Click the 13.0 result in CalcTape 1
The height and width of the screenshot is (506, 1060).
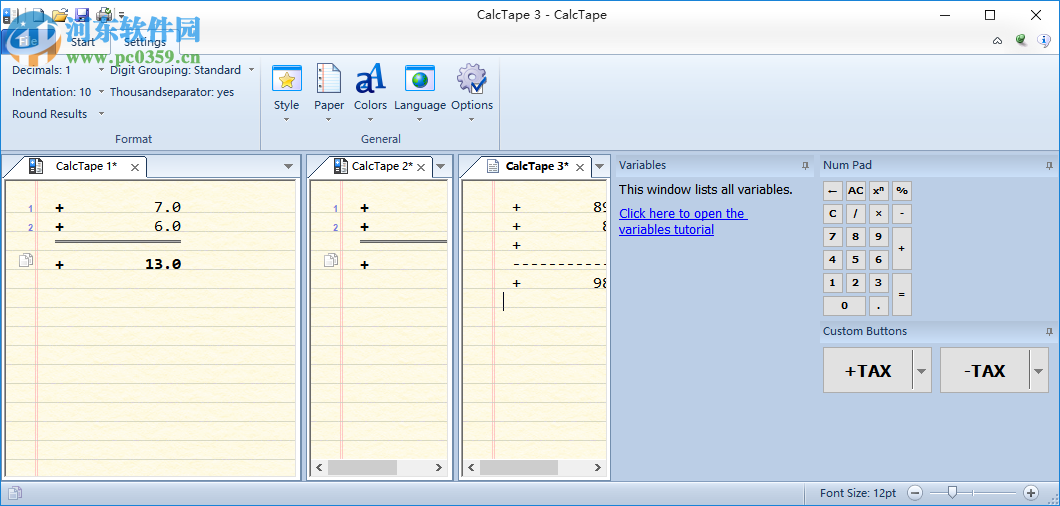163,264
